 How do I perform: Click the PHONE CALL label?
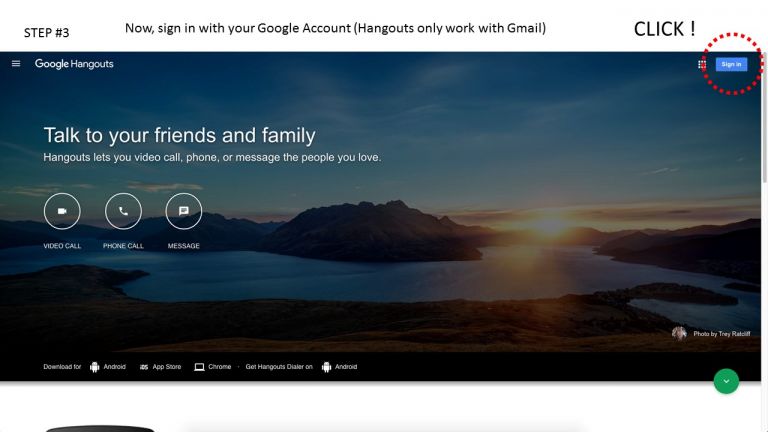pyautogui.click(x=123, y=246)
